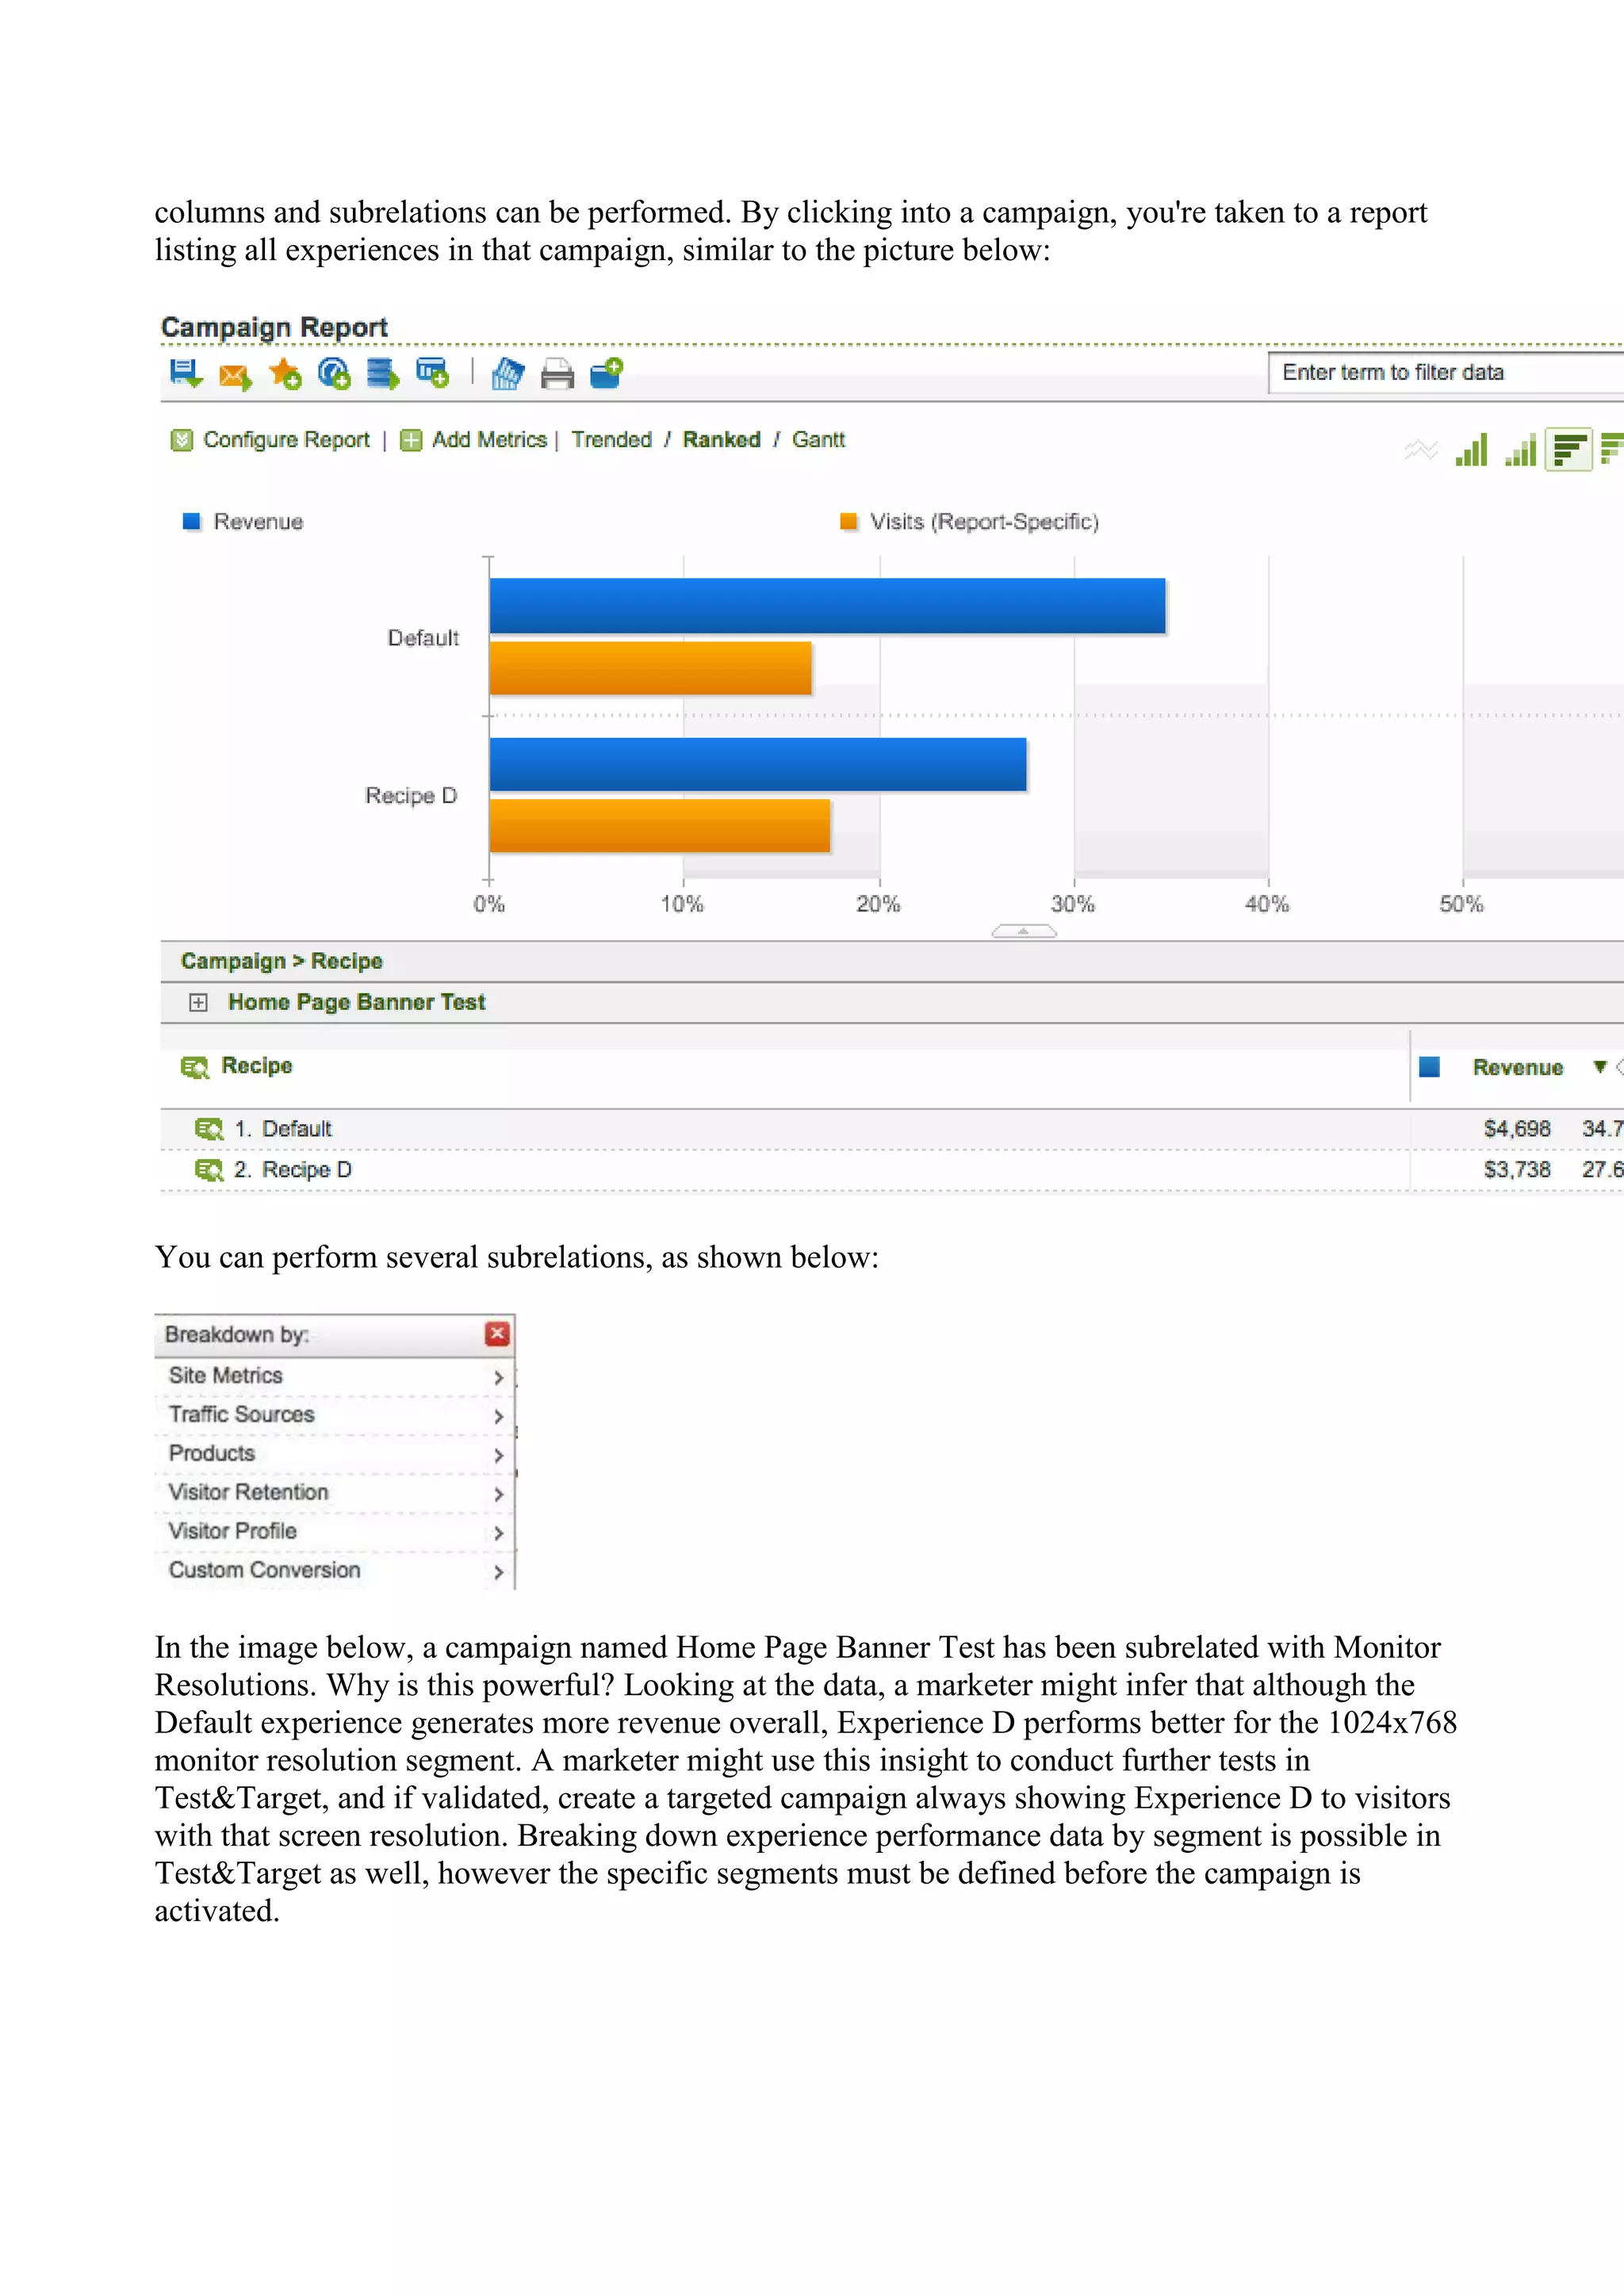Click the Visits (Report-Specific) legend label
Screen dimensions: 1624x2296
(984, 522)
